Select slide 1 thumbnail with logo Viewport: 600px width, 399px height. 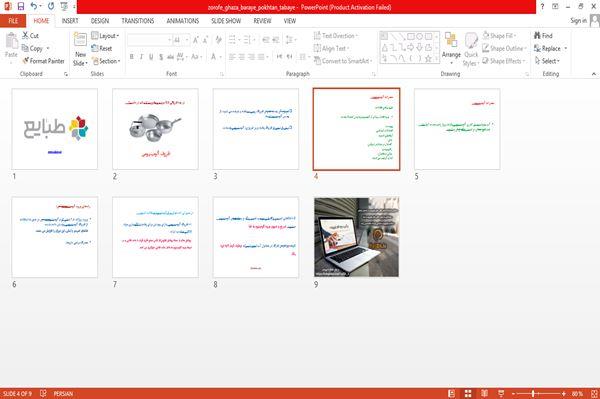coord(55,129)
